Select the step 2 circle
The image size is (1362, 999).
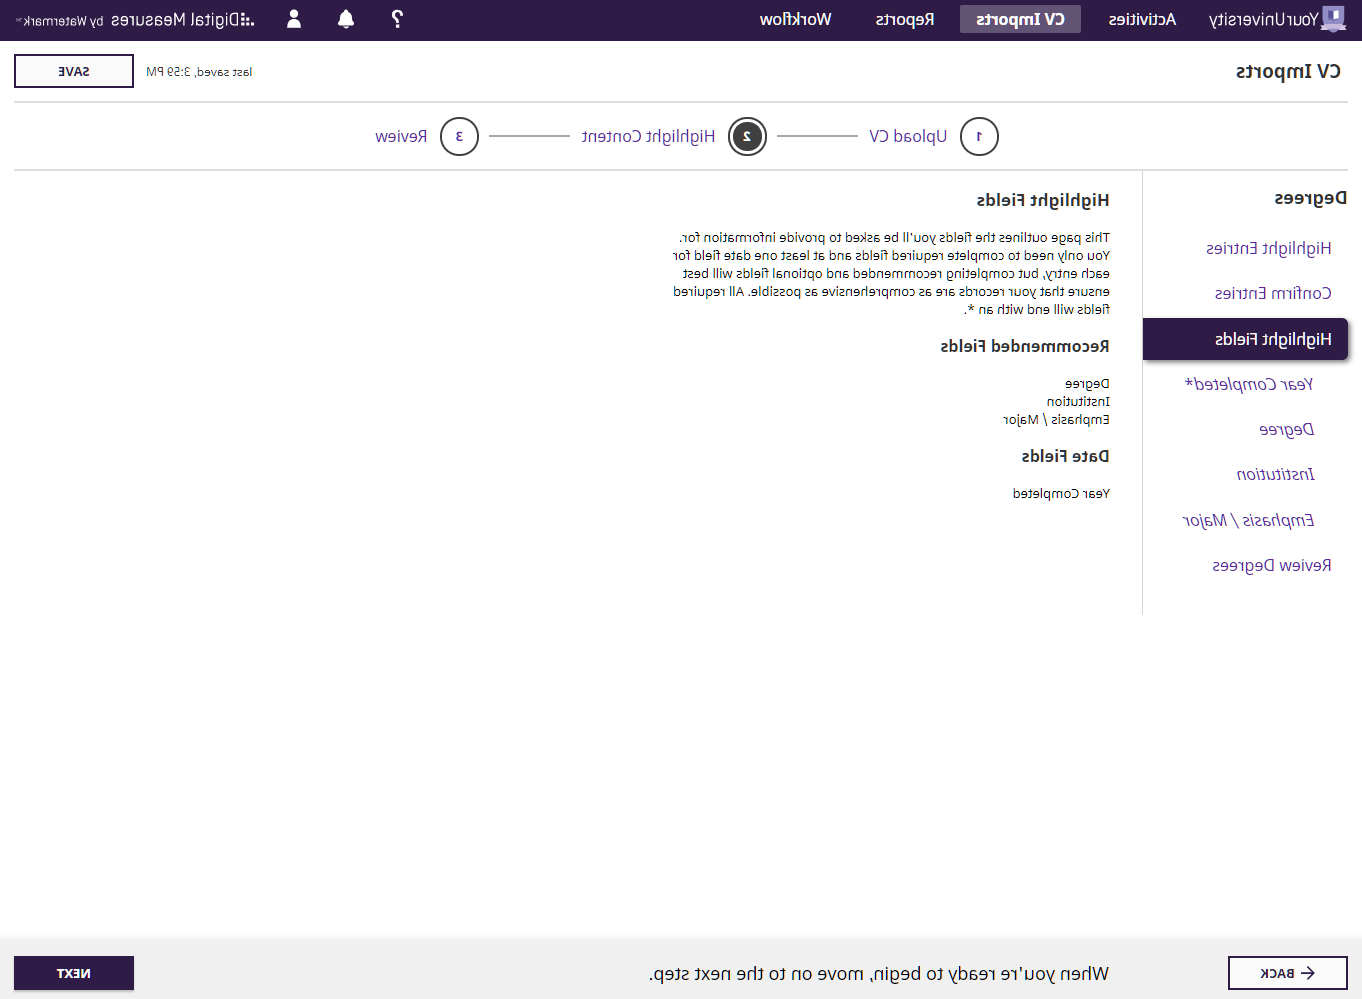(747, 136)
